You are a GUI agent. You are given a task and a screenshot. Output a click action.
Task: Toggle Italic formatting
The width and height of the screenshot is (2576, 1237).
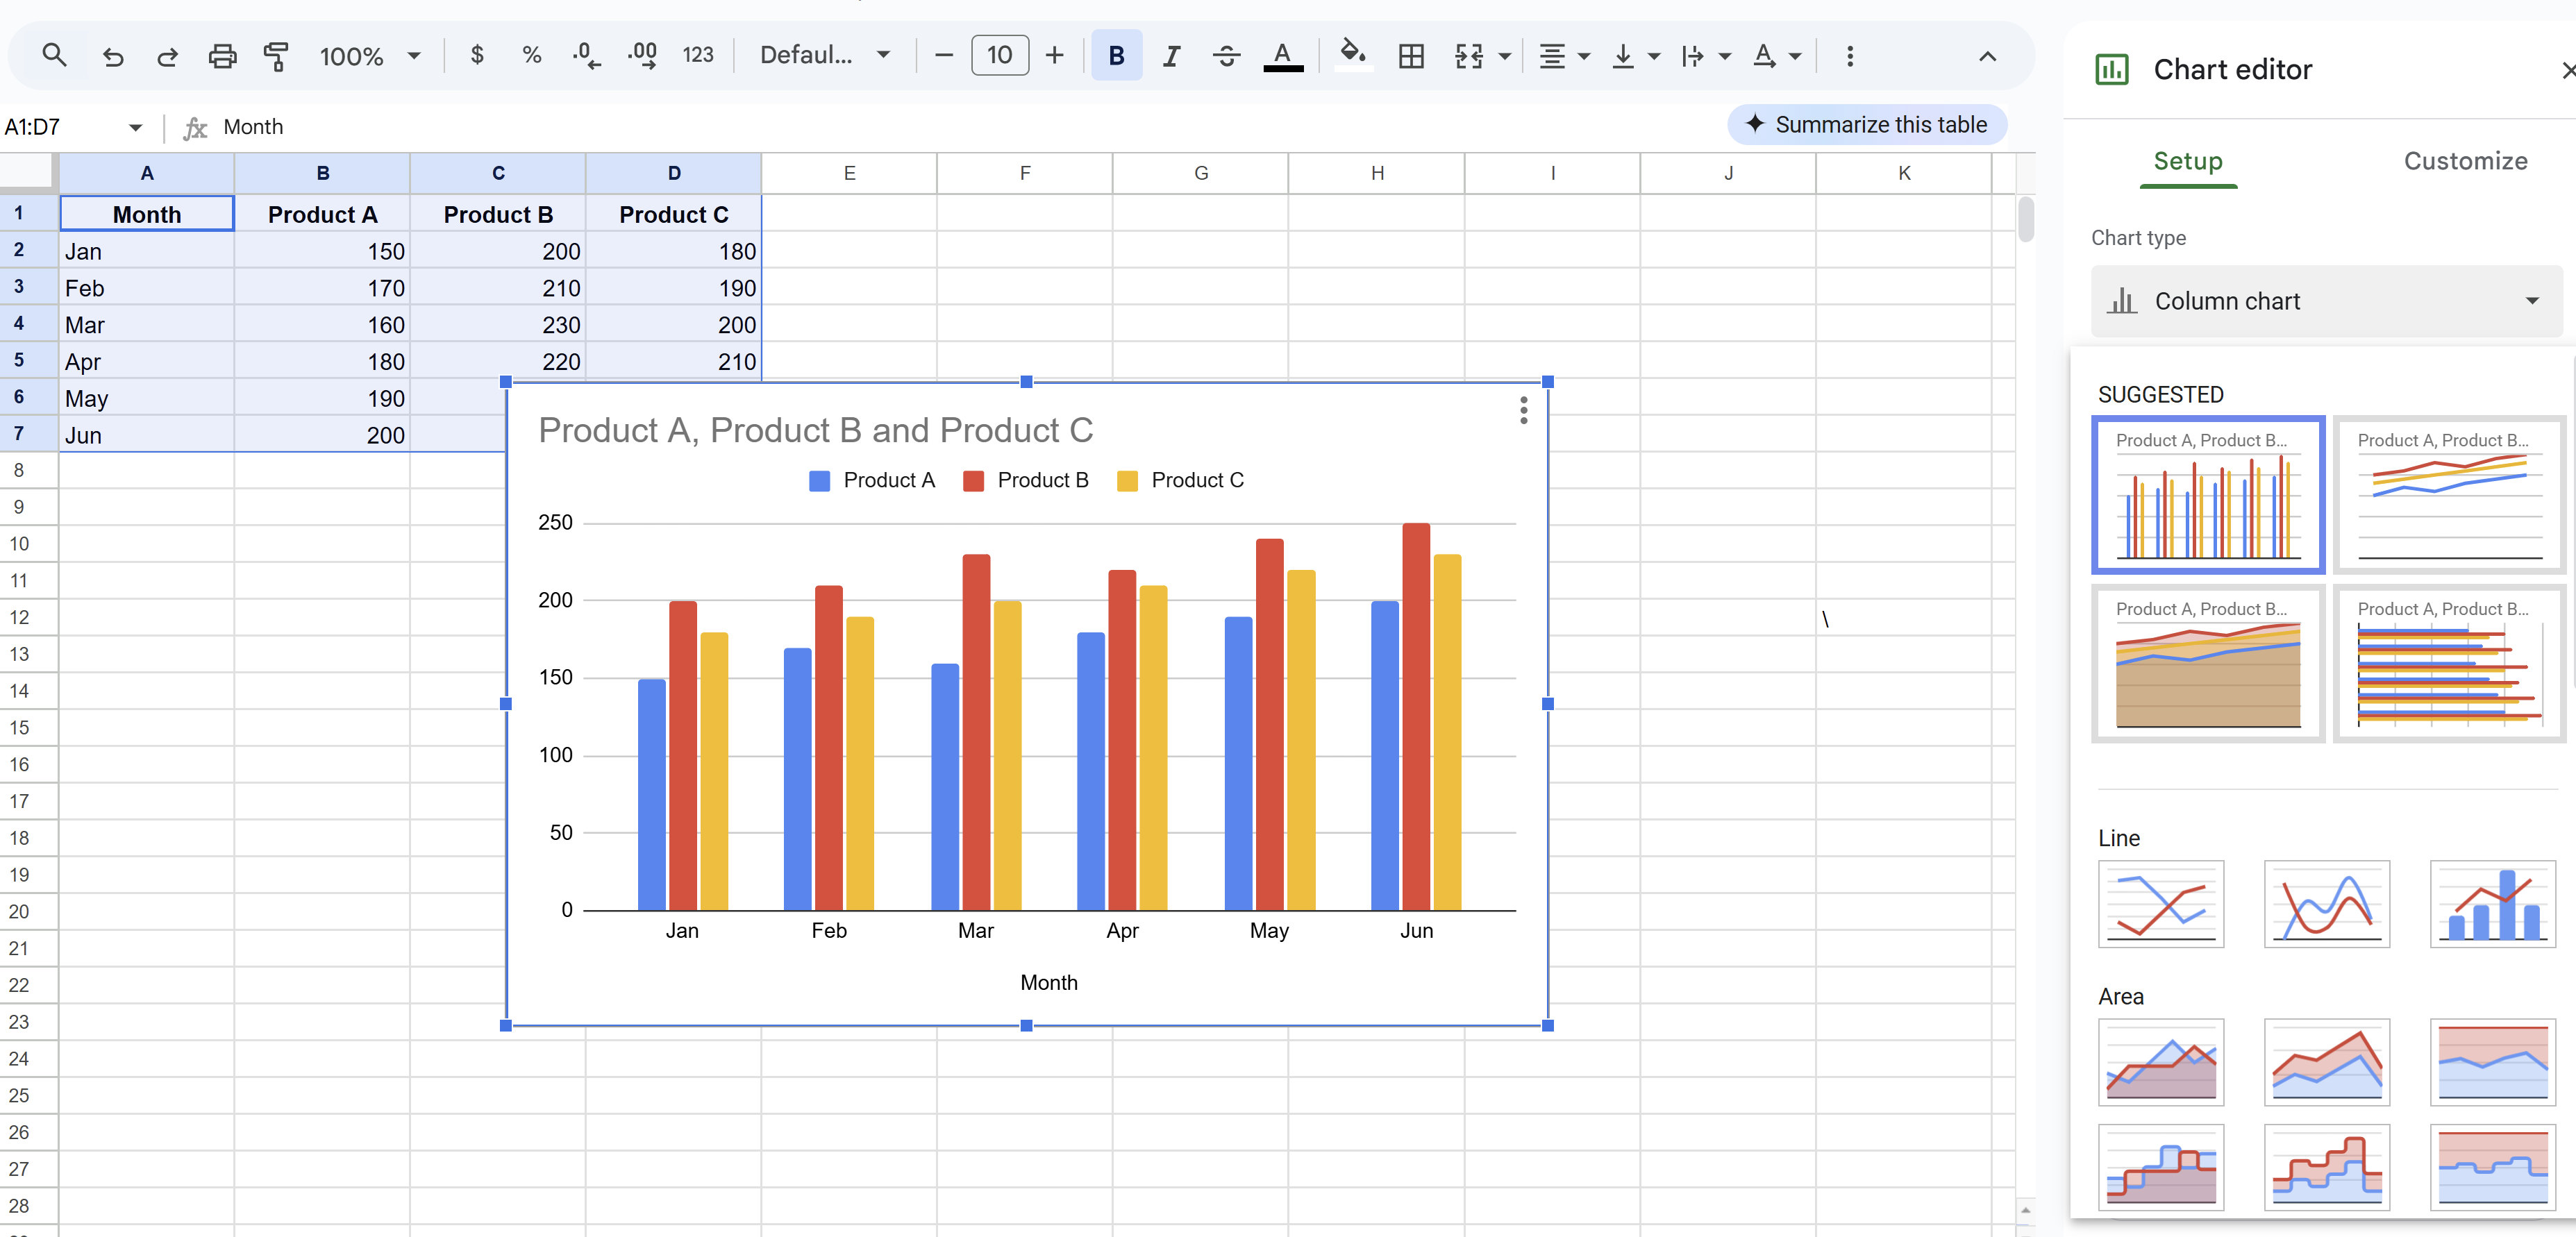1171,56
